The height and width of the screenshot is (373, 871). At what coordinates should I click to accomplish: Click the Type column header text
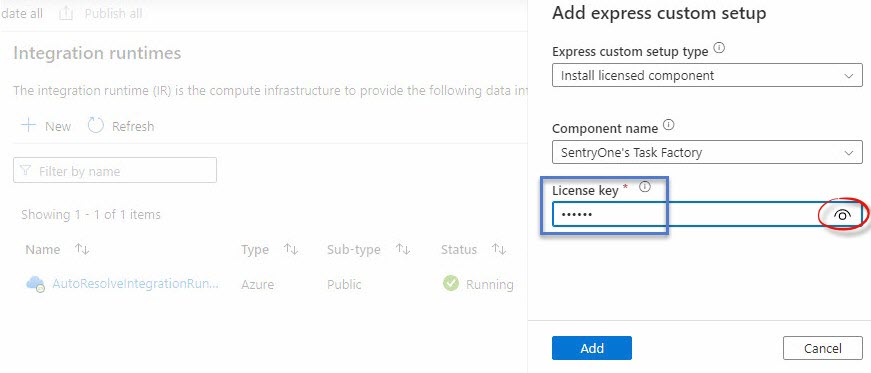(x=255, y=250)
